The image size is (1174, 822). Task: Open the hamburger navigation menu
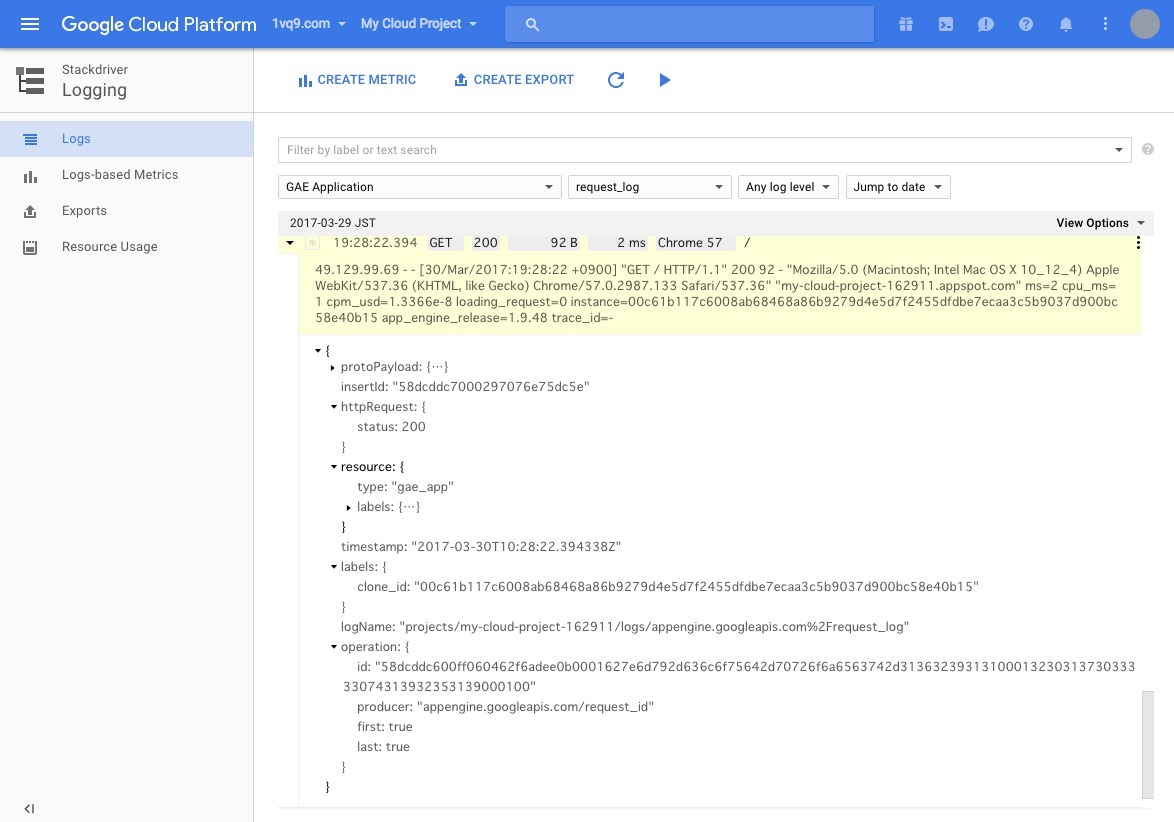(x=30, y=24)
